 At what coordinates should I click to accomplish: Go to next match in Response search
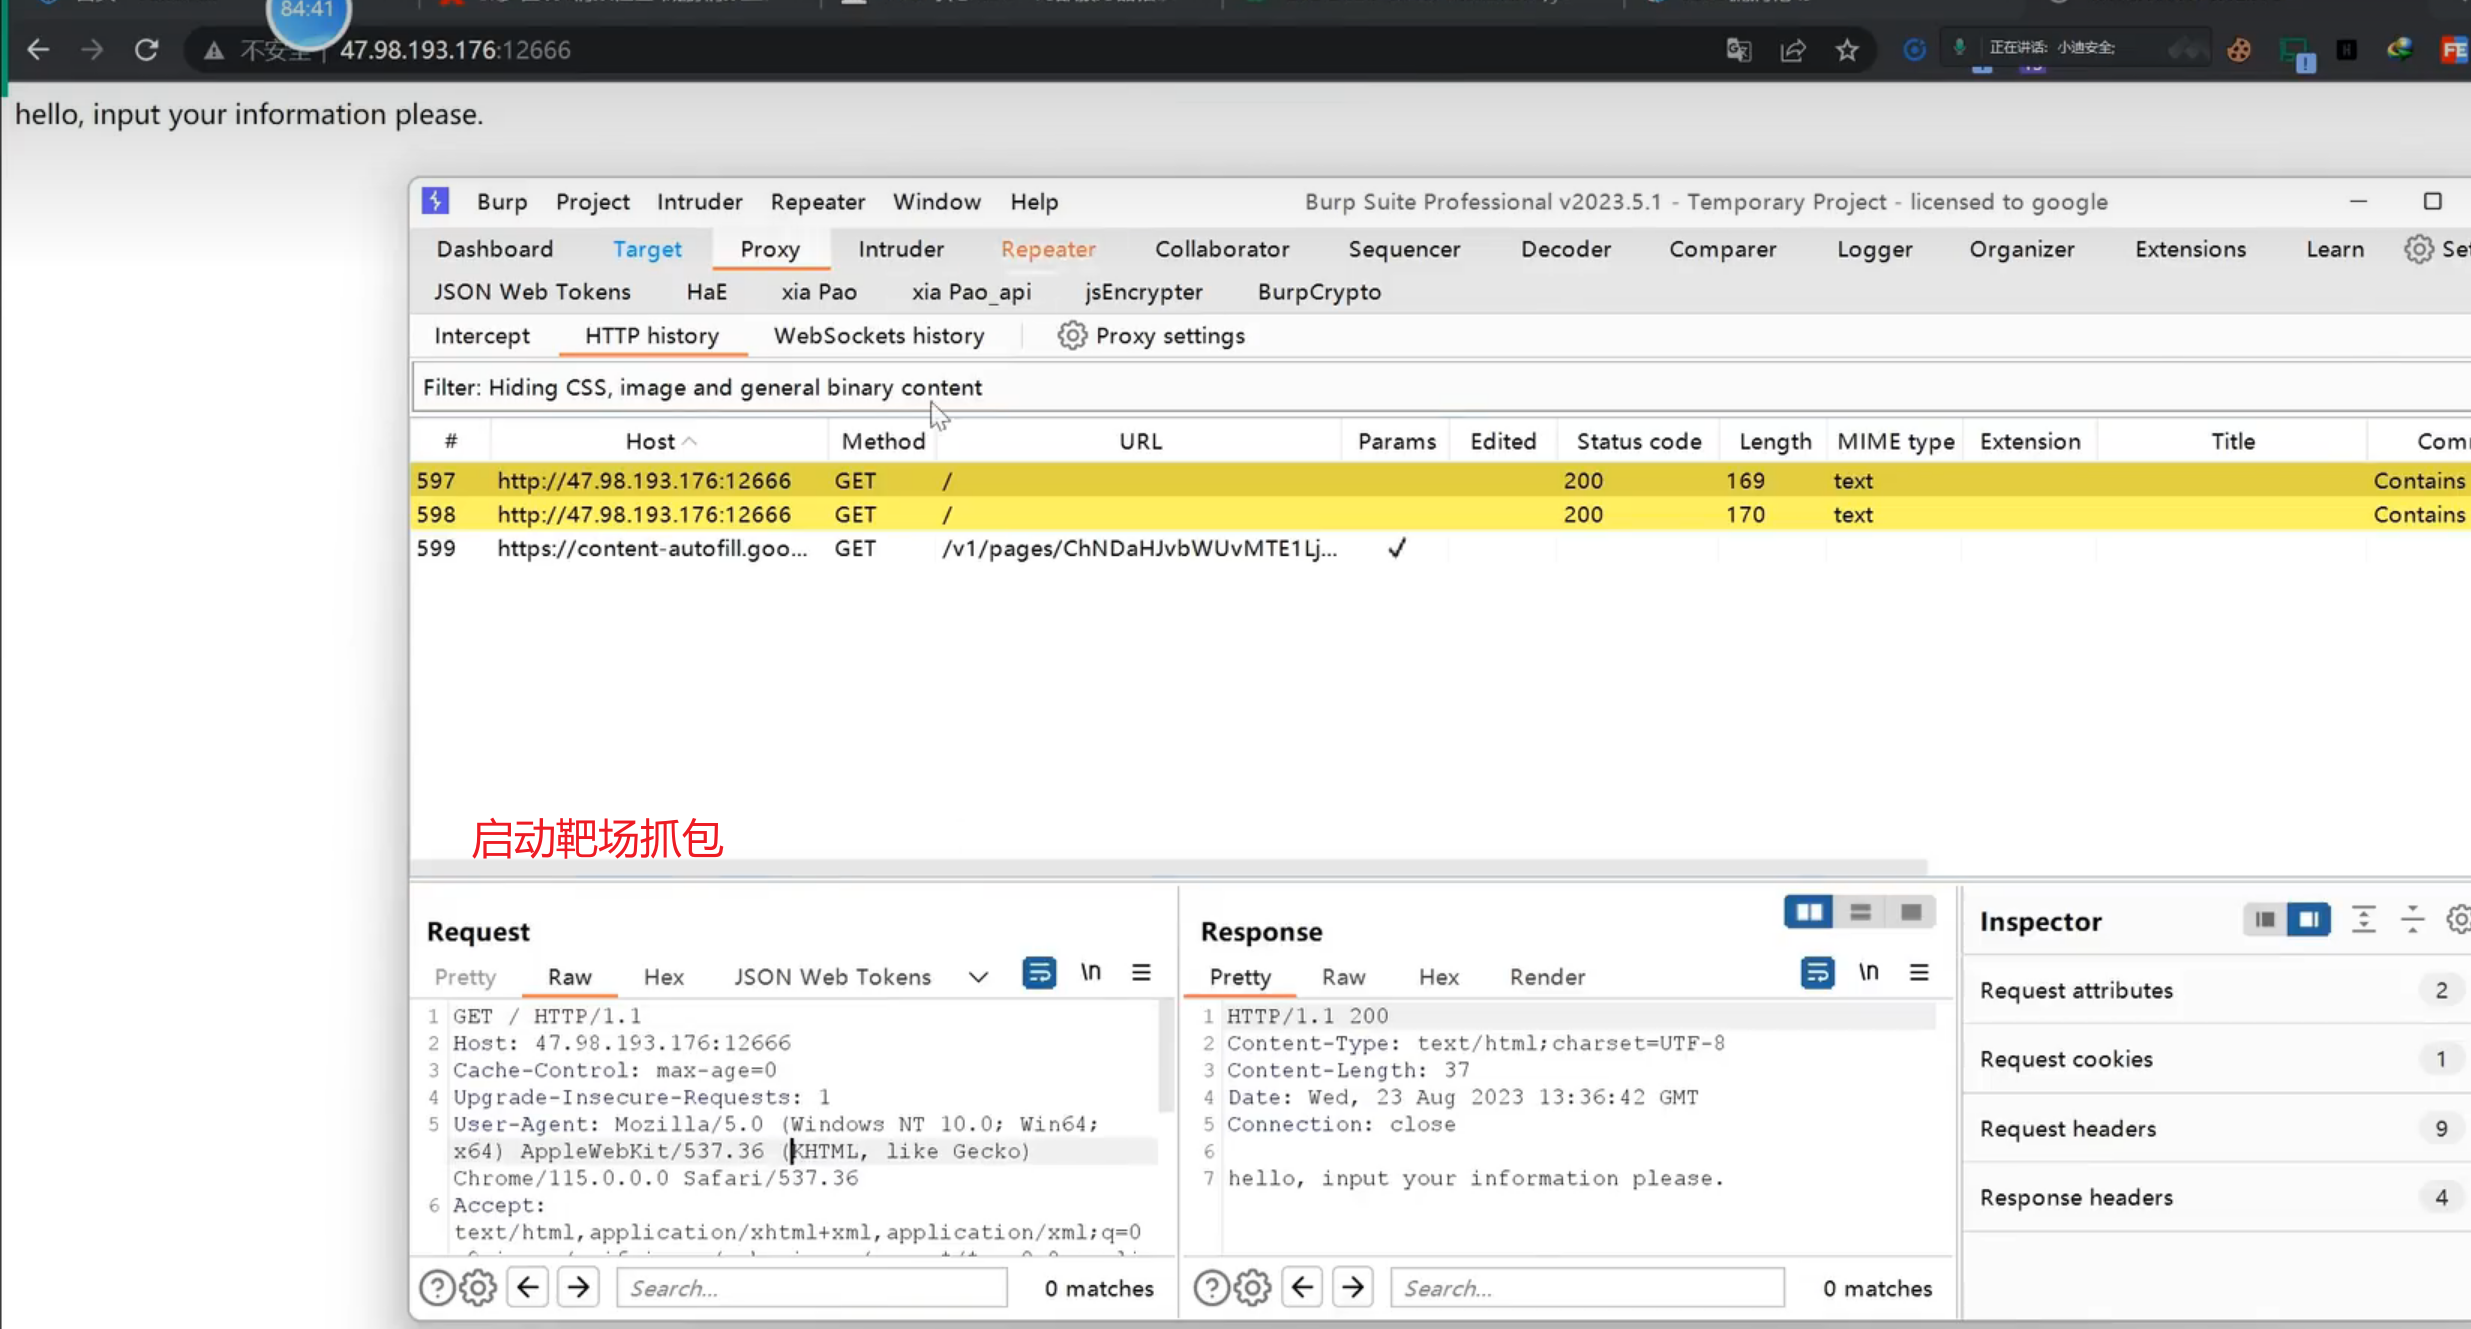(1353, 1287)
